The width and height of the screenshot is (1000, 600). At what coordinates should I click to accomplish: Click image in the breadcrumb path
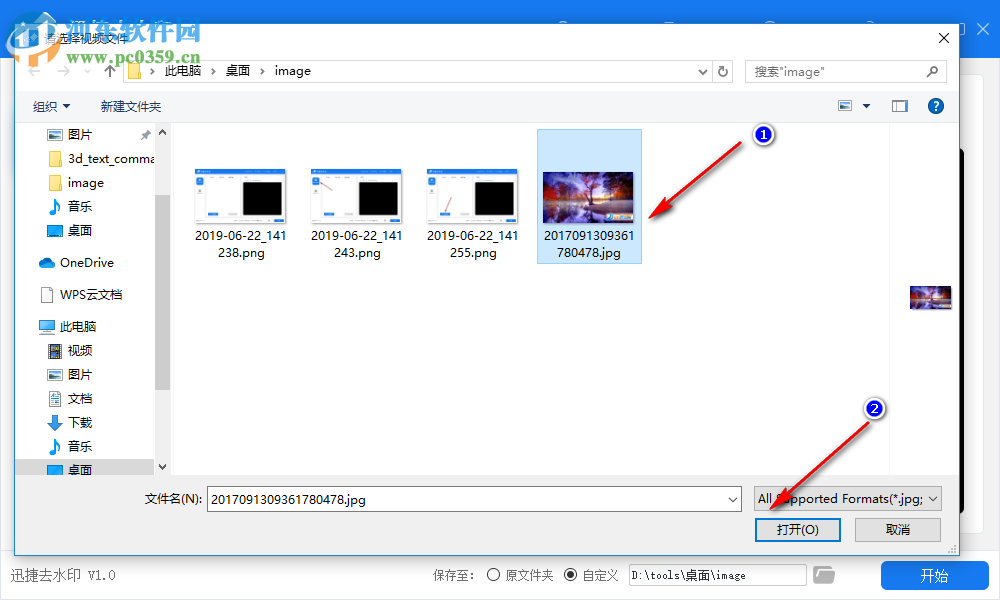tap(293, 71)
